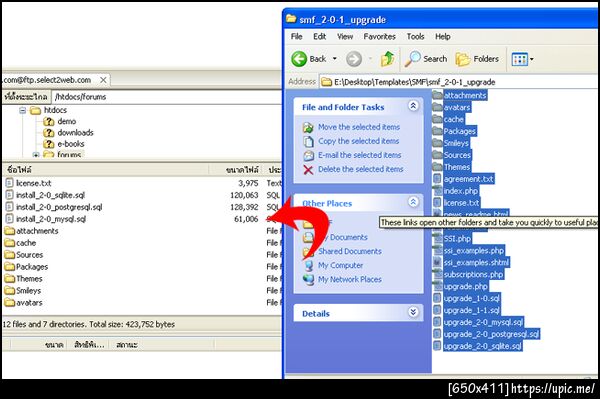
Task: Click the My Network Places globe icon
Action: pyautogui.click(x=308, y=280)
